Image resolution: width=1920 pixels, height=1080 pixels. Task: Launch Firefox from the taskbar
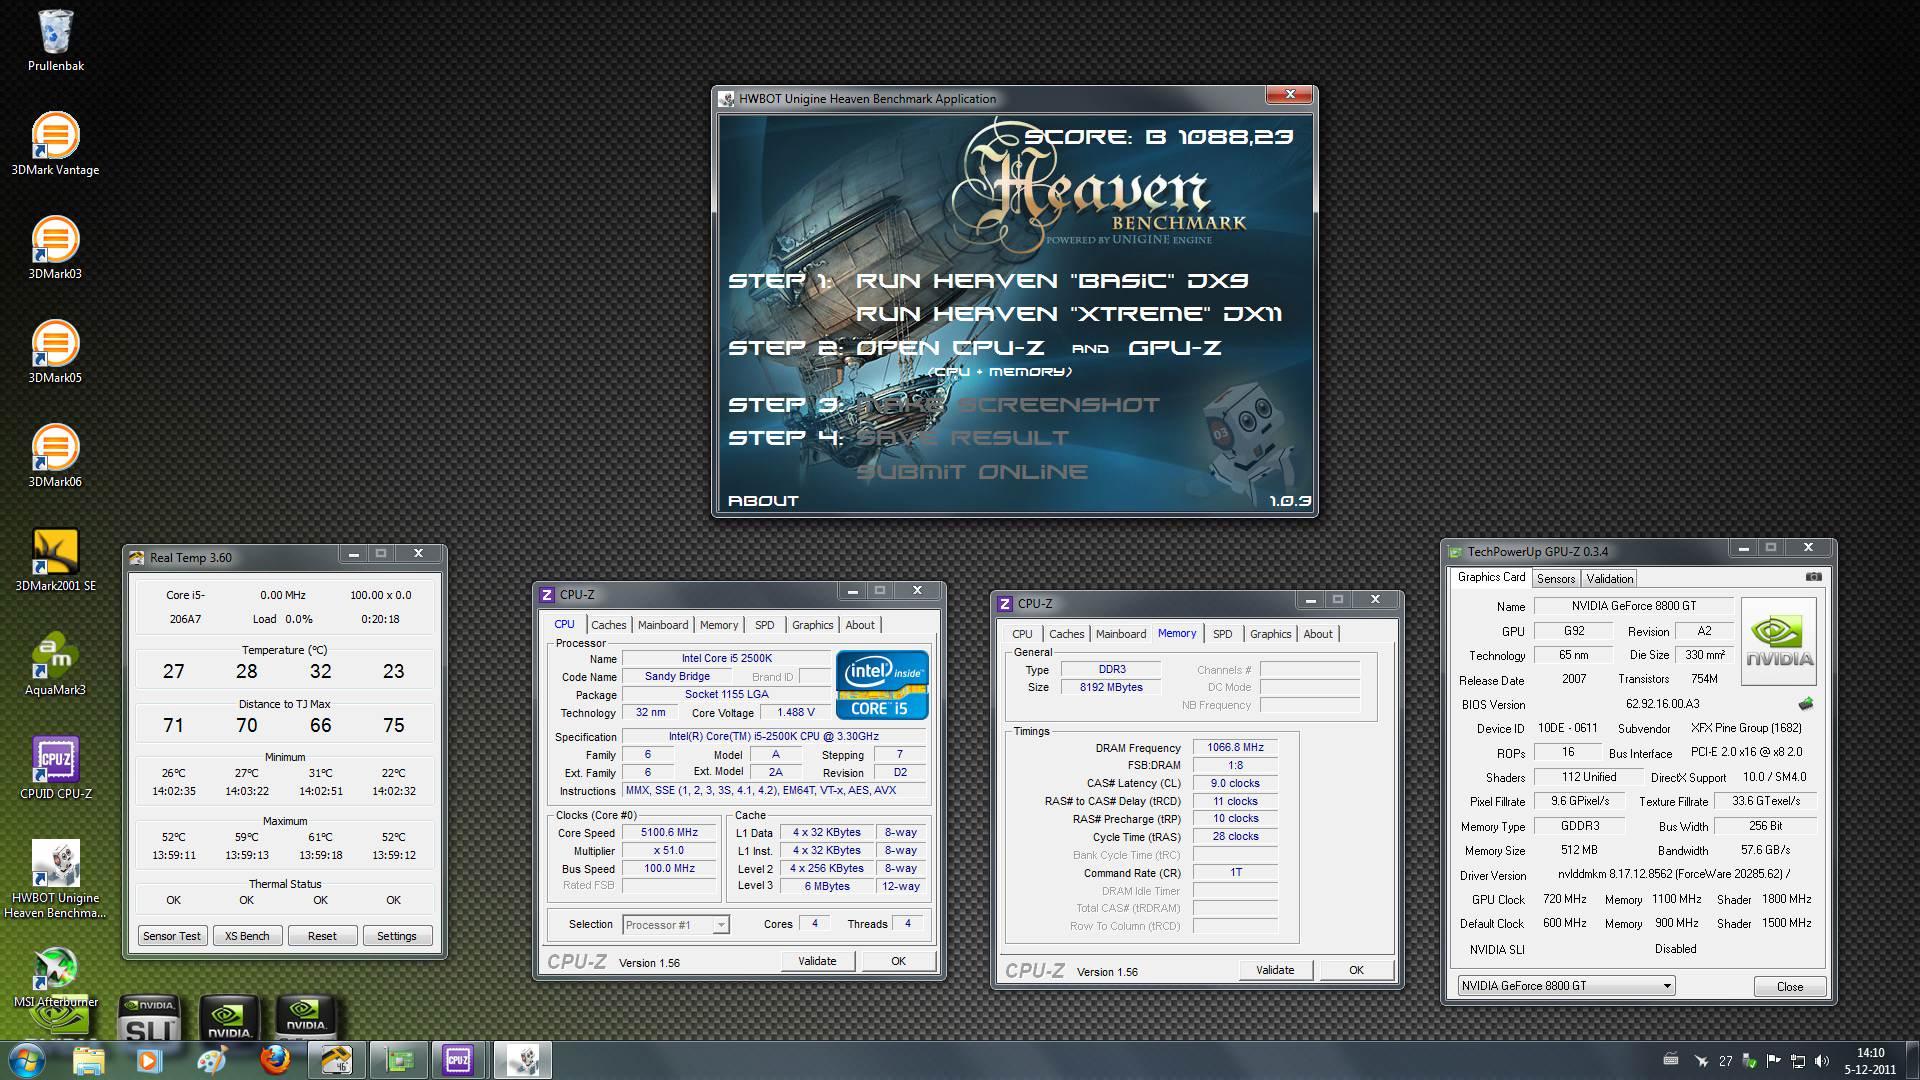[x=274, y=1060]
